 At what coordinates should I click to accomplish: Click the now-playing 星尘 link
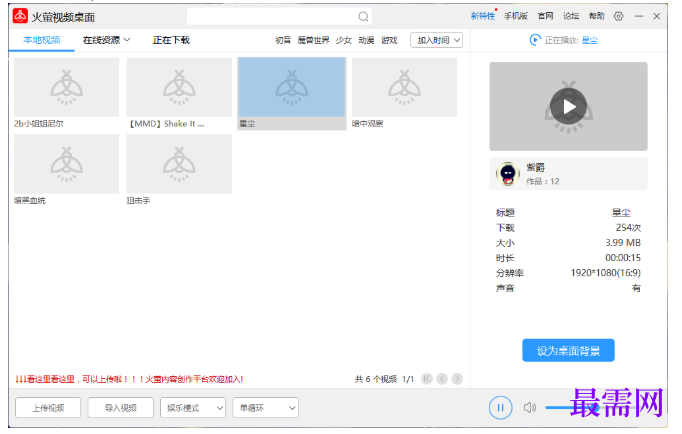[x=589, y=40]
